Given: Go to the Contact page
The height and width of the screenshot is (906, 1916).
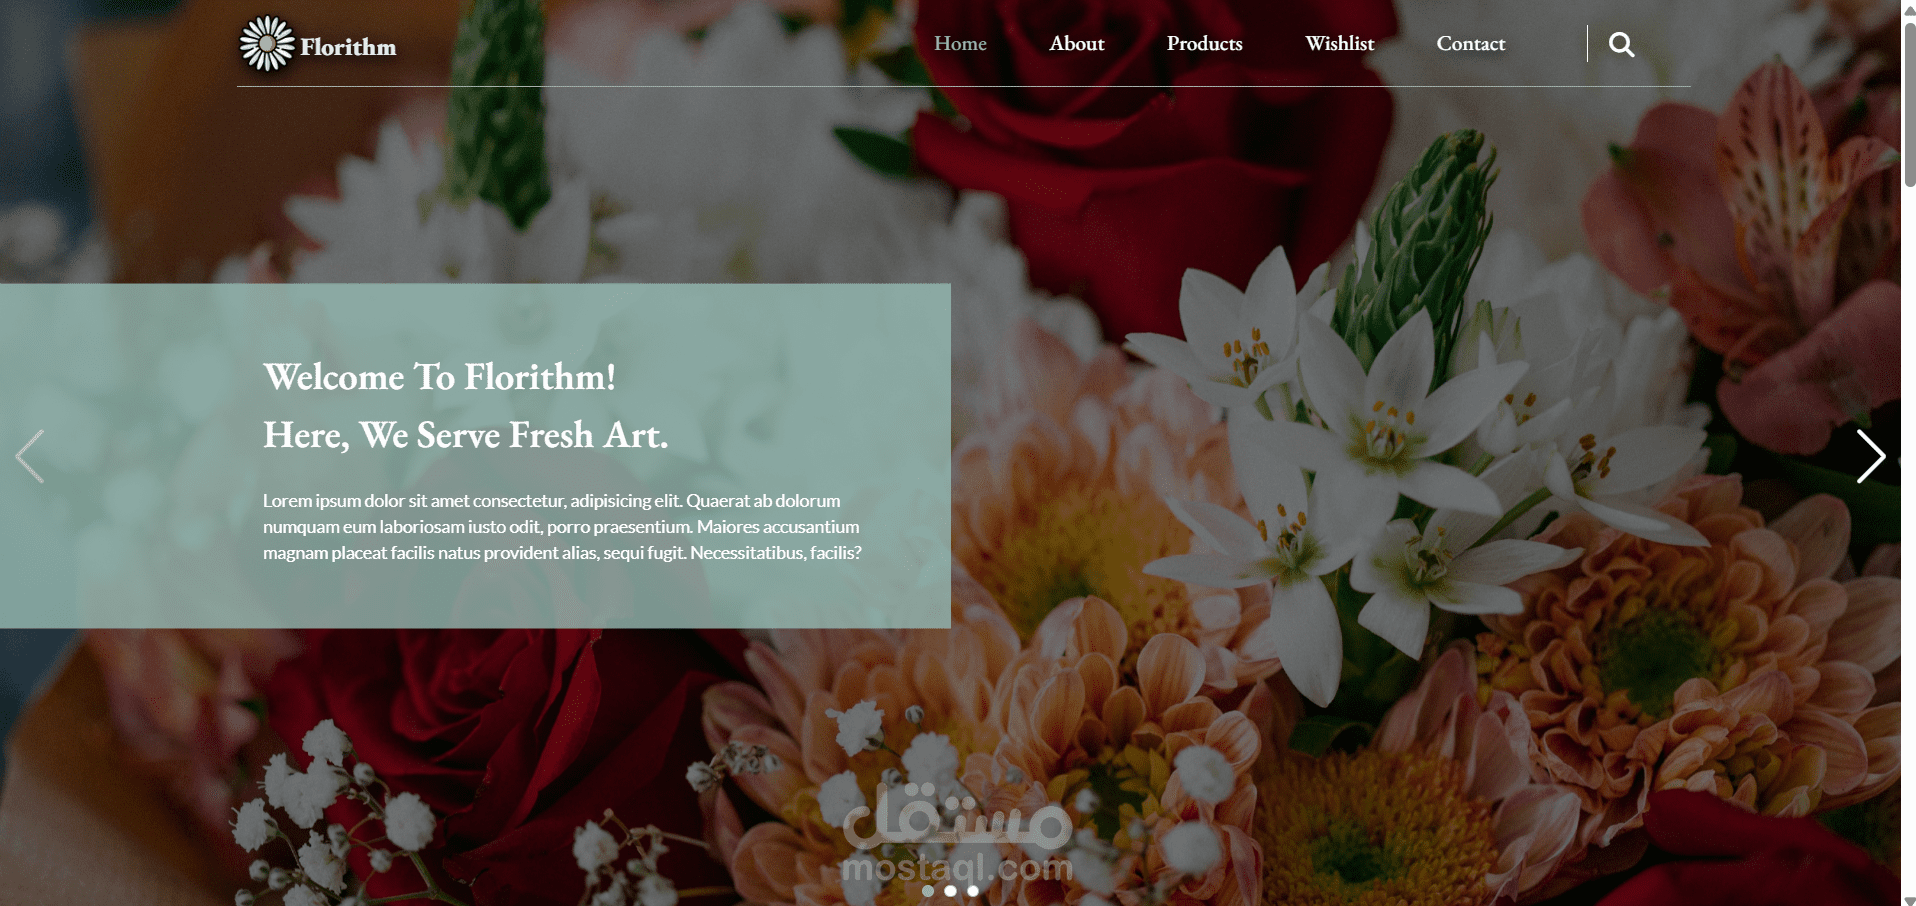Looking at the screenshot, I should [x=1470, y=44].
